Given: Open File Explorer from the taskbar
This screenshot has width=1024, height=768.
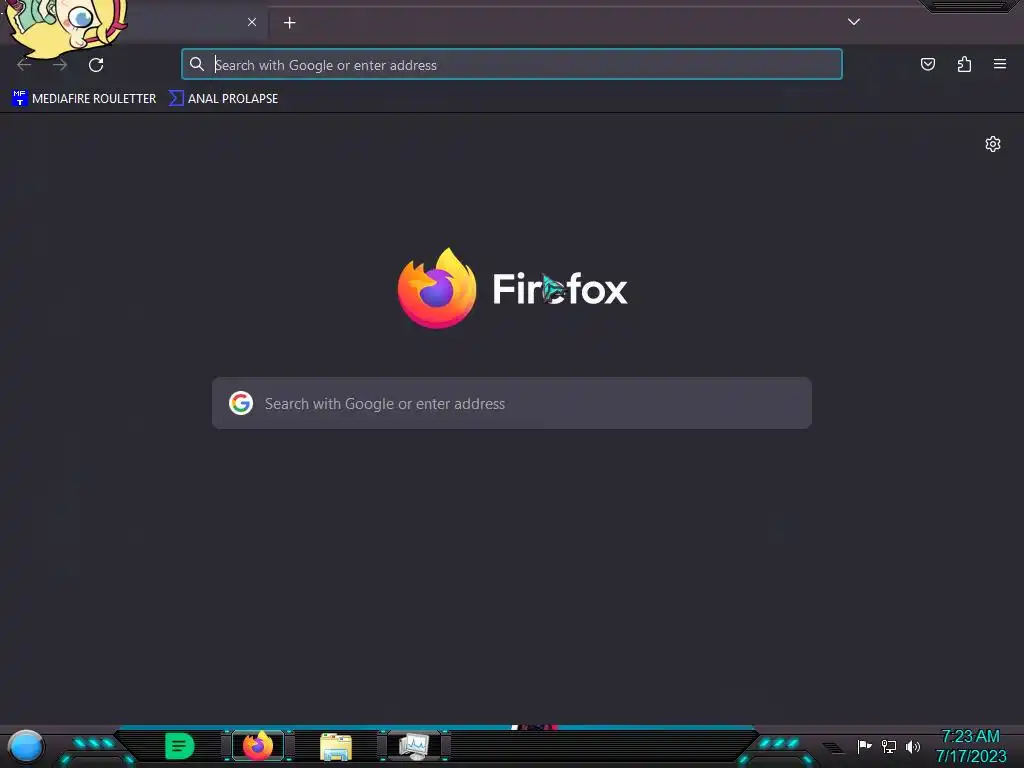Looking at the screenshot, I should point(336,746).
